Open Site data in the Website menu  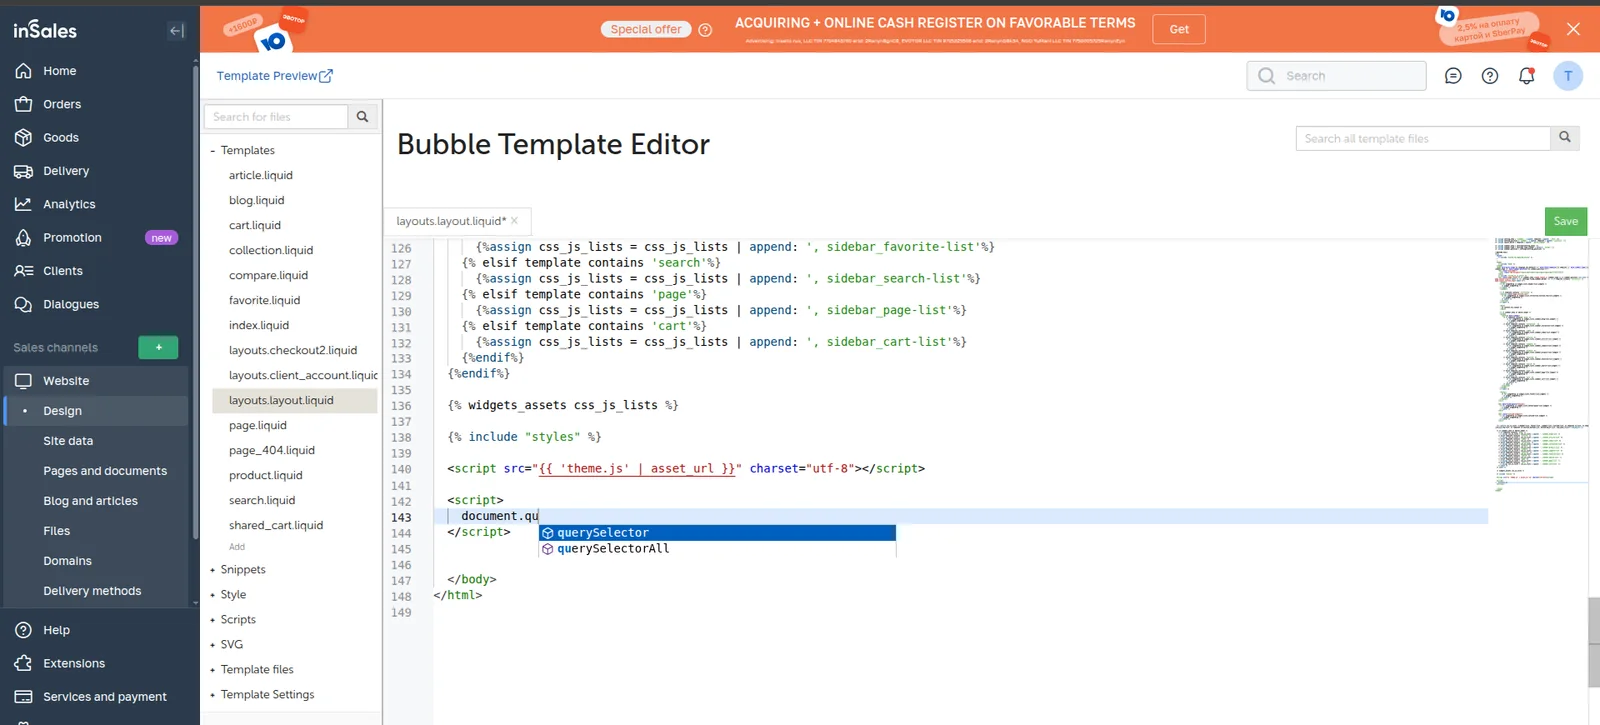tap(68, 441)
